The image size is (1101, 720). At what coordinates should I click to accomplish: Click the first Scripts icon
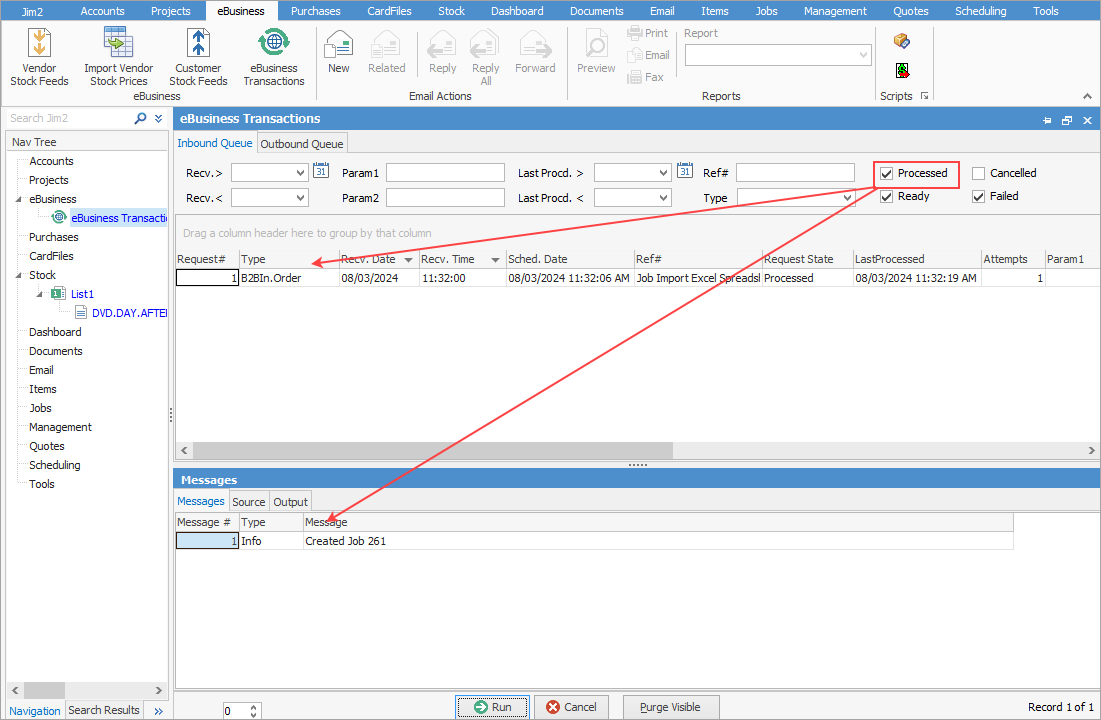901,41
